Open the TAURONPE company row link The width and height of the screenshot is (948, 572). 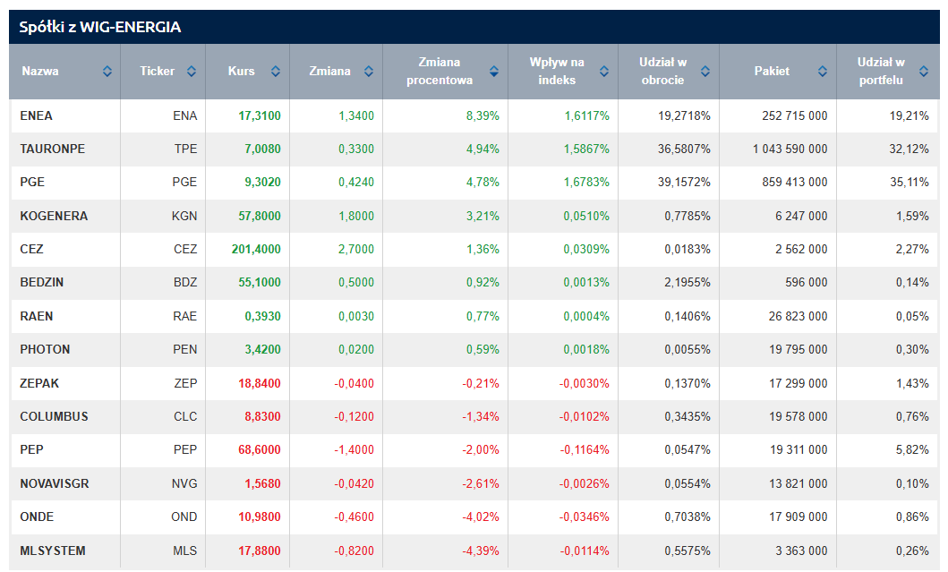[x=52, y=149]
